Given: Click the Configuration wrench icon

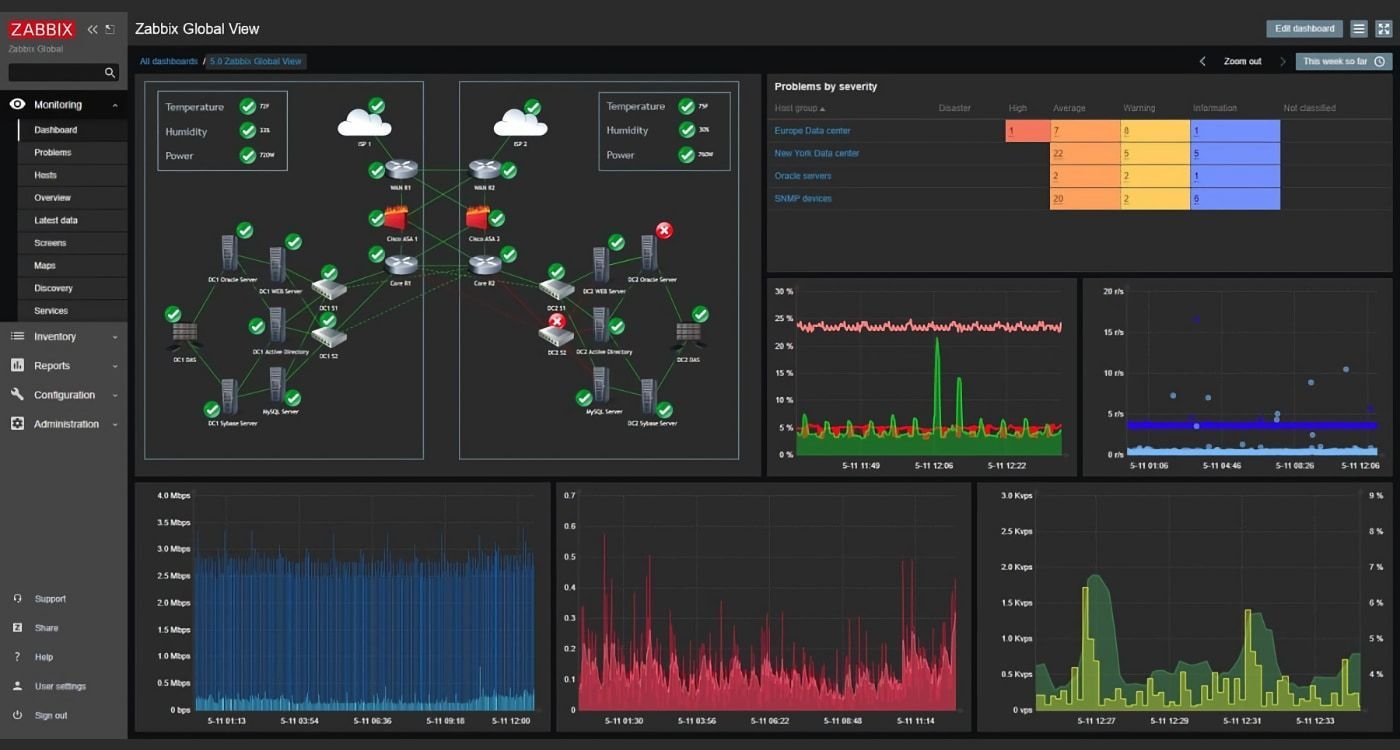Looking at the screenshot, I should click(16, 395).
